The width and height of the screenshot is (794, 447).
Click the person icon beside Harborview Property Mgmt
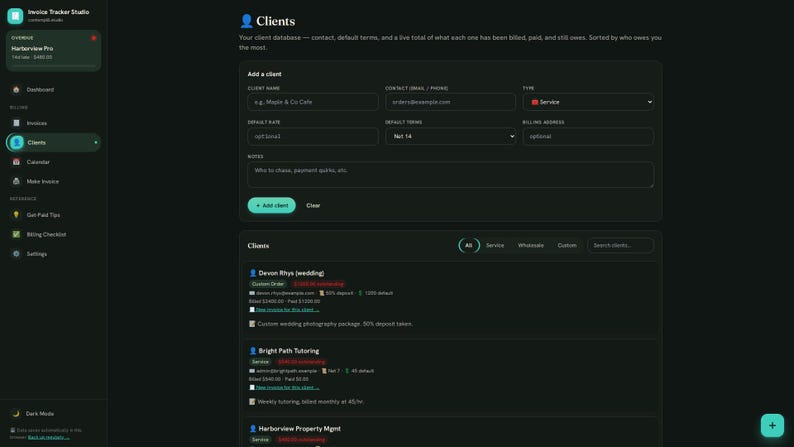[x=253, y=429]
